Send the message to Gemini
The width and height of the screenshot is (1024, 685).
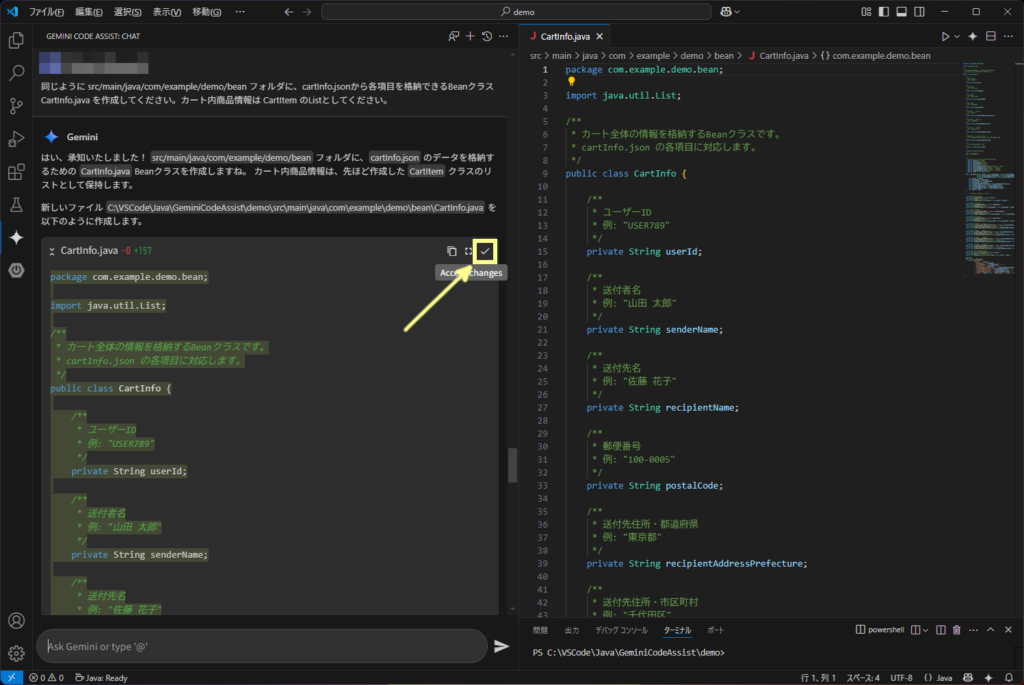point(501,646)
